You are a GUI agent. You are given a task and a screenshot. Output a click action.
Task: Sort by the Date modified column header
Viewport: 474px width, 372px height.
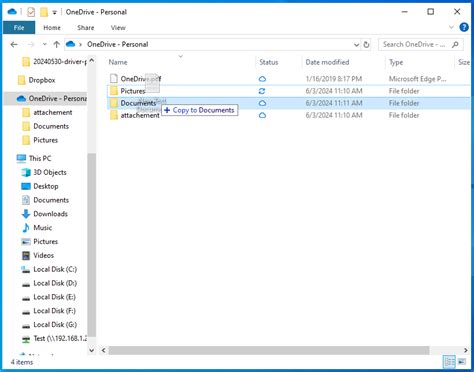(327, 62)
